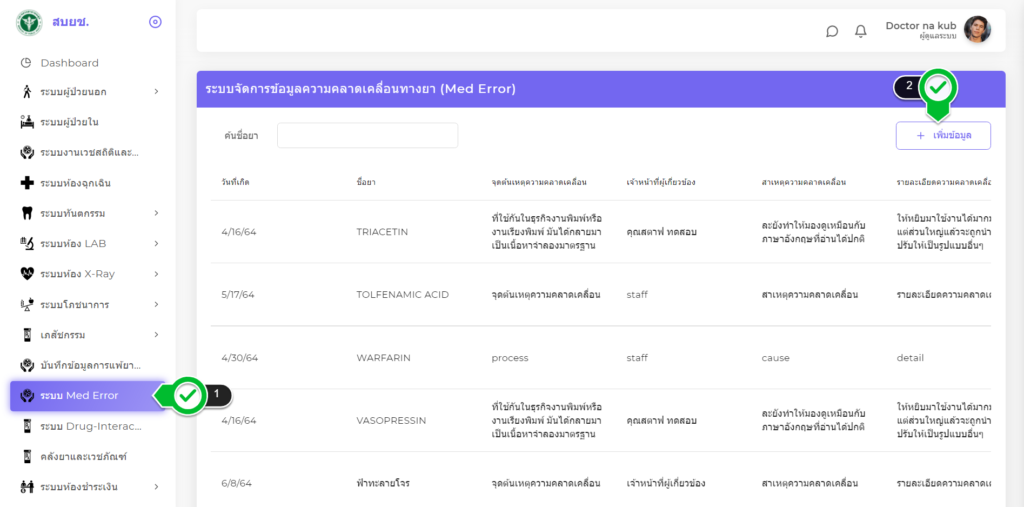1024x507 pixels.
Task: Click the X-Ray heartbeat icon
Action: point(27,274)
